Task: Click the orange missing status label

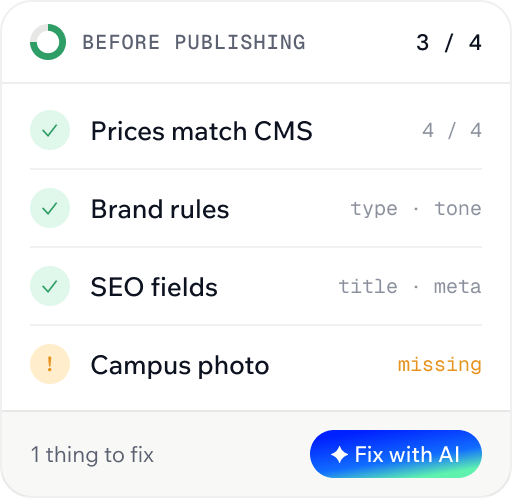Action: (x=440, y=365)
